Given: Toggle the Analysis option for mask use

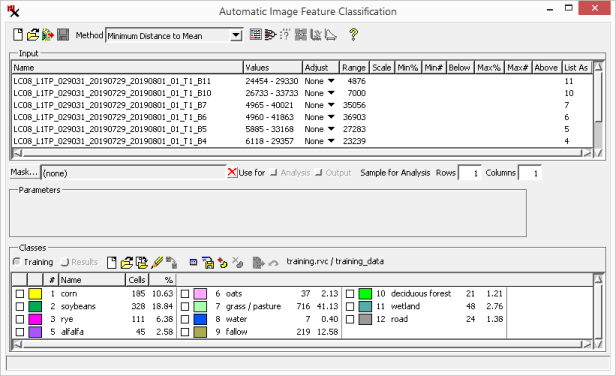Looking at the screenshot, I should [274, 172].
